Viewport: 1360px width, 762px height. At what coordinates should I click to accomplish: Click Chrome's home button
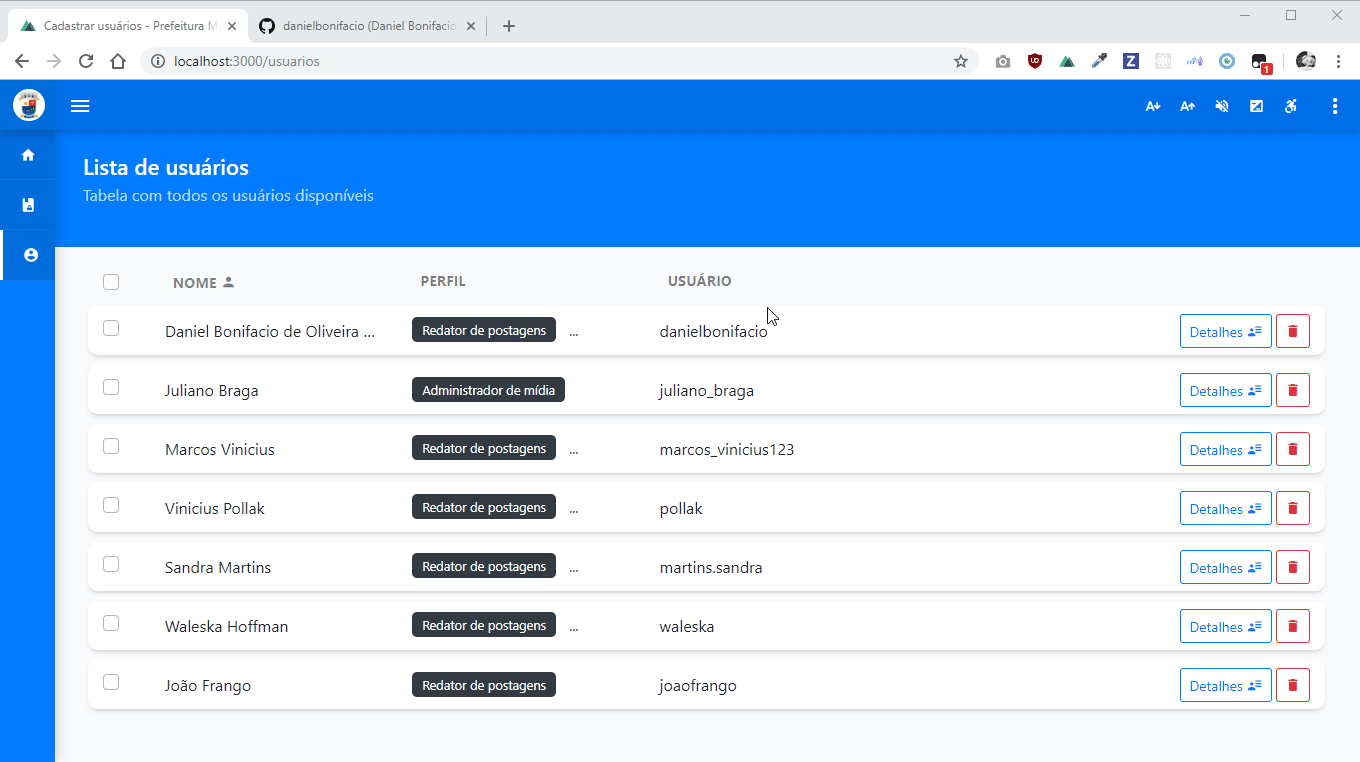118,61
